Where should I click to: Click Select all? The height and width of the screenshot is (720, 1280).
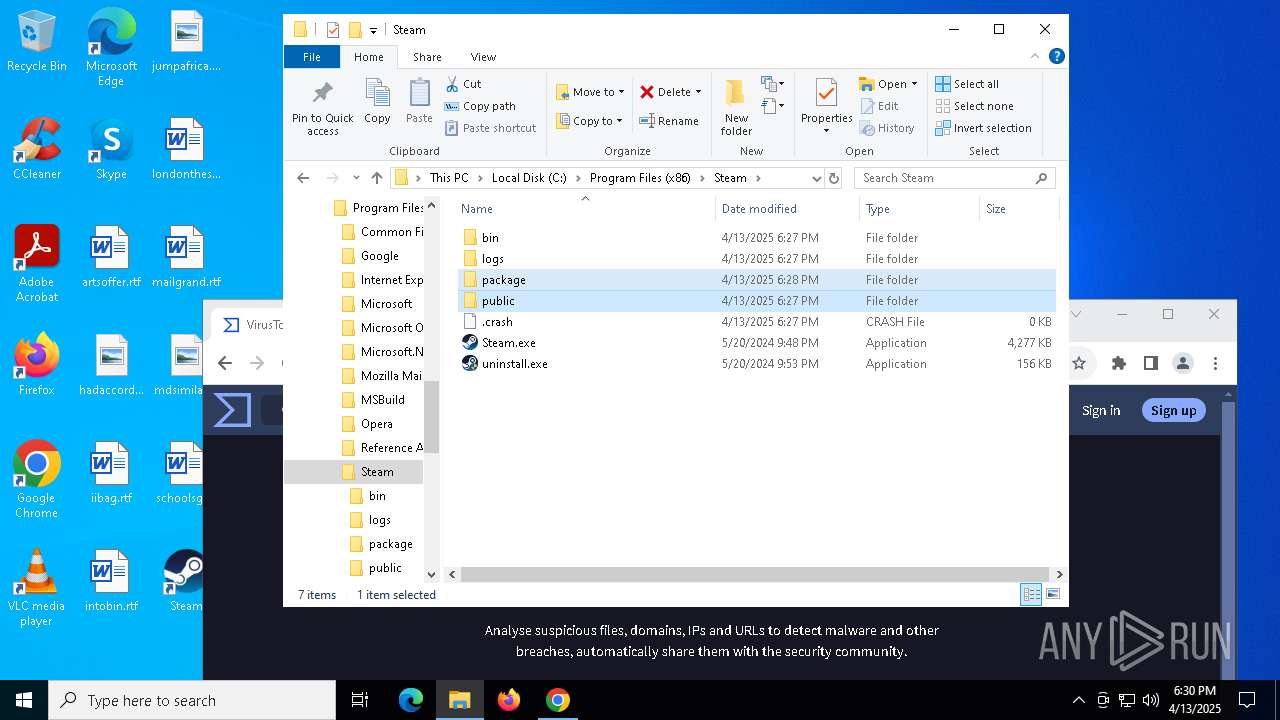[967, 84]
